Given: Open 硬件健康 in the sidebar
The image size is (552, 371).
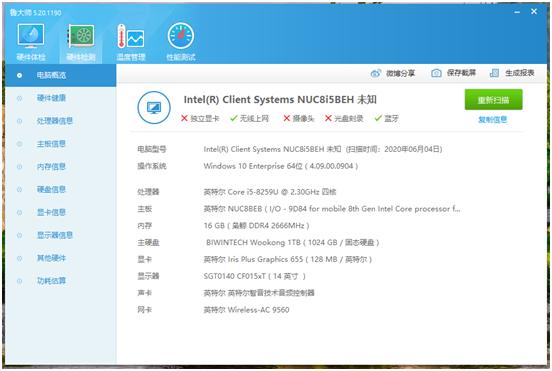Looking at the screenshot, I should click(51, 98).
